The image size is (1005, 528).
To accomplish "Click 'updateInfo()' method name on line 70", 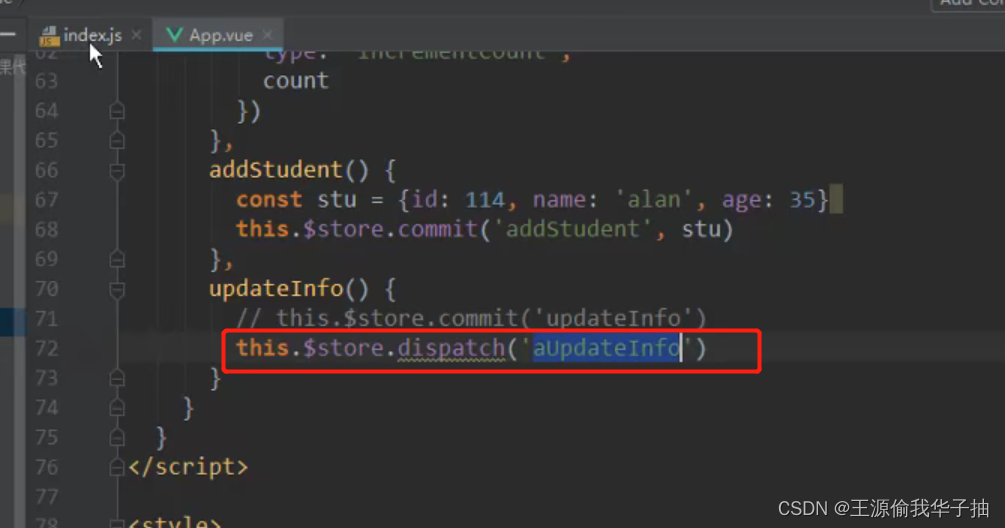I will [289, 289].
